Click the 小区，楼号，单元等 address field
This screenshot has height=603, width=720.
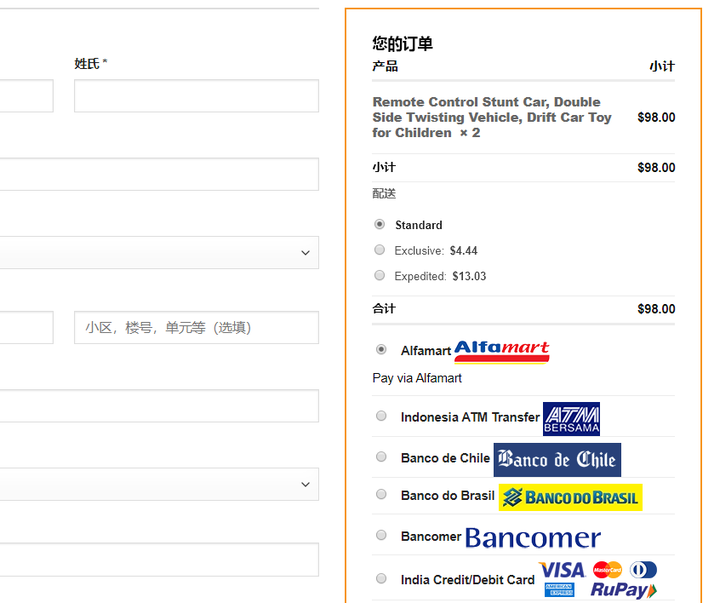click(x=197, y=327)
